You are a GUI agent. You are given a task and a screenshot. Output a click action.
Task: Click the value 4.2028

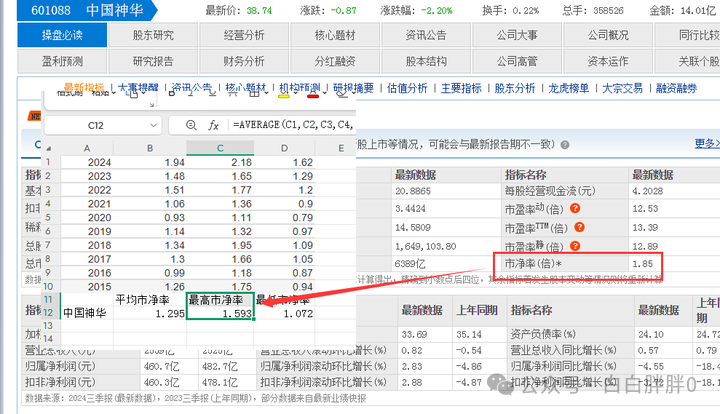coord(647,191)
